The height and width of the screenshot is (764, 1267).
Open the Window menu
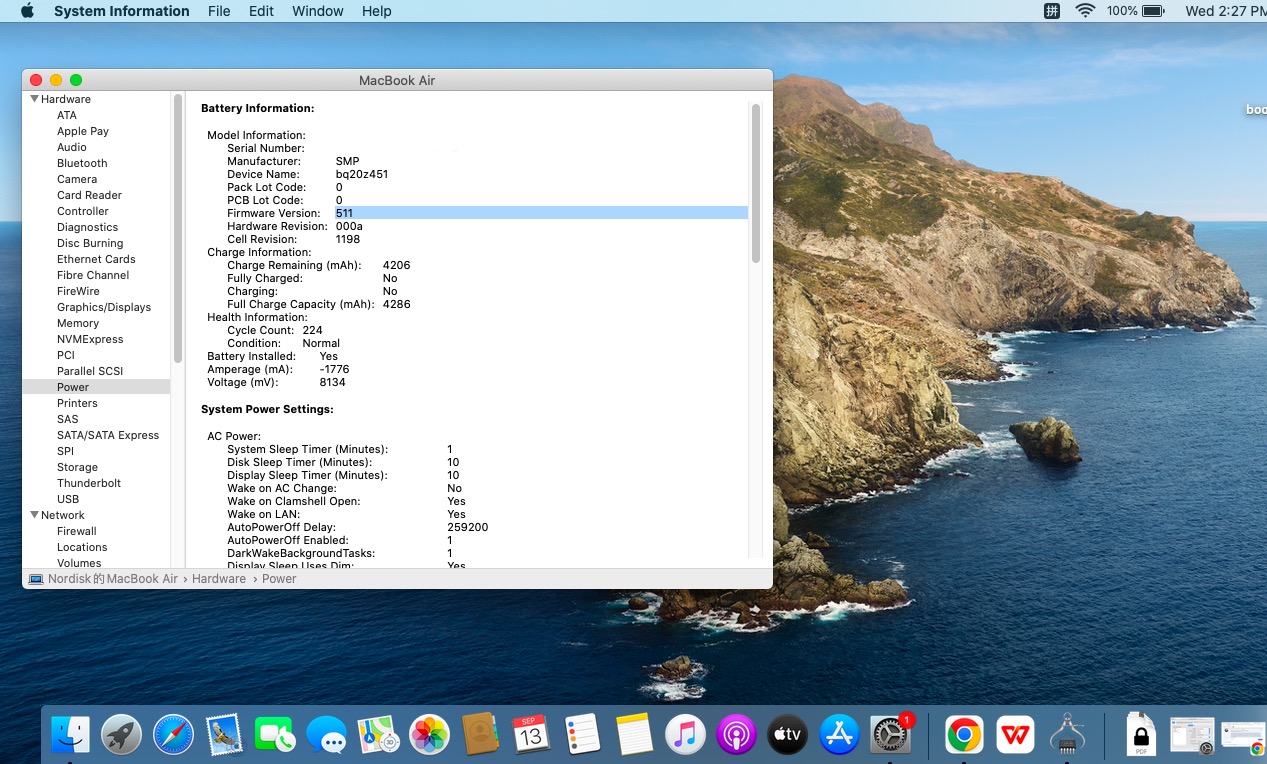coord(317,11)
